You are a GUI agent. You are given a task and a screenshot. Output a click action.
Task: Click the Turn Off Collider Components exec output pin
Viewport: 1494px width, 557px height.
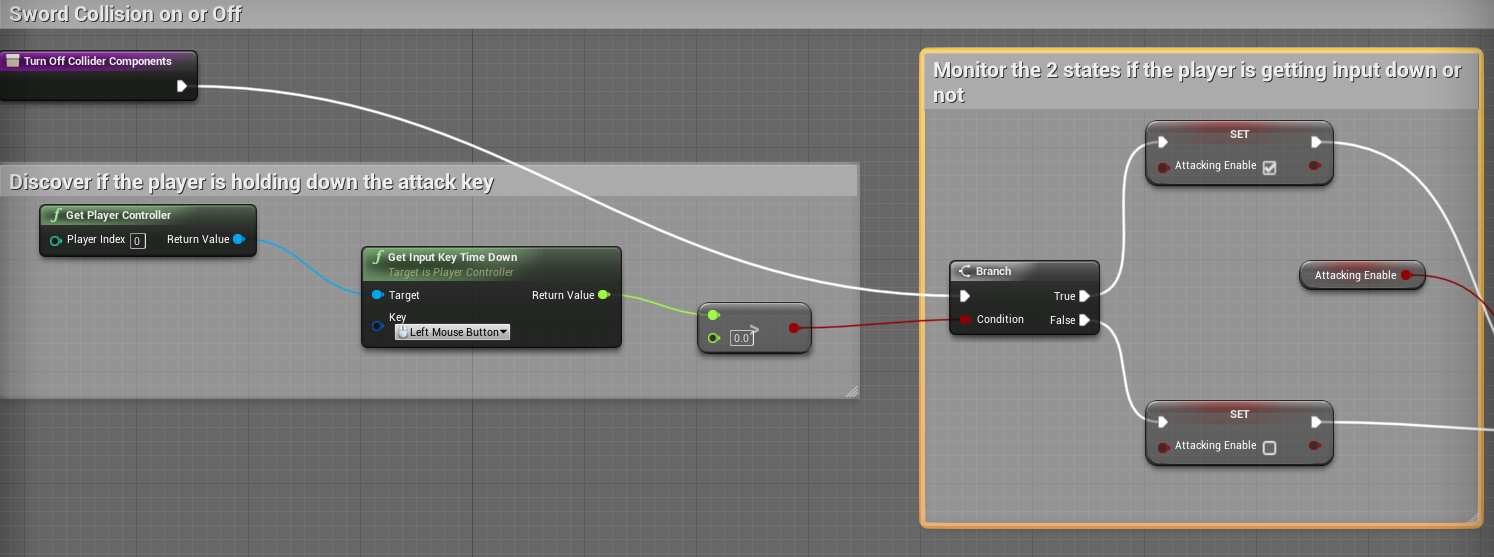[182, 86]
